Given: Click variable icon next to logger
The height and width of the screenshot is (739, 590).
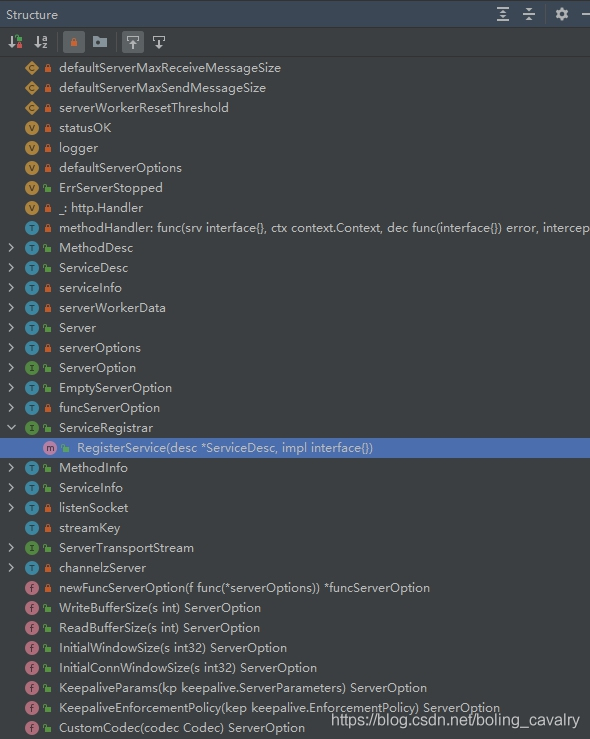Looking at the screenshot, I should point(32,148).
